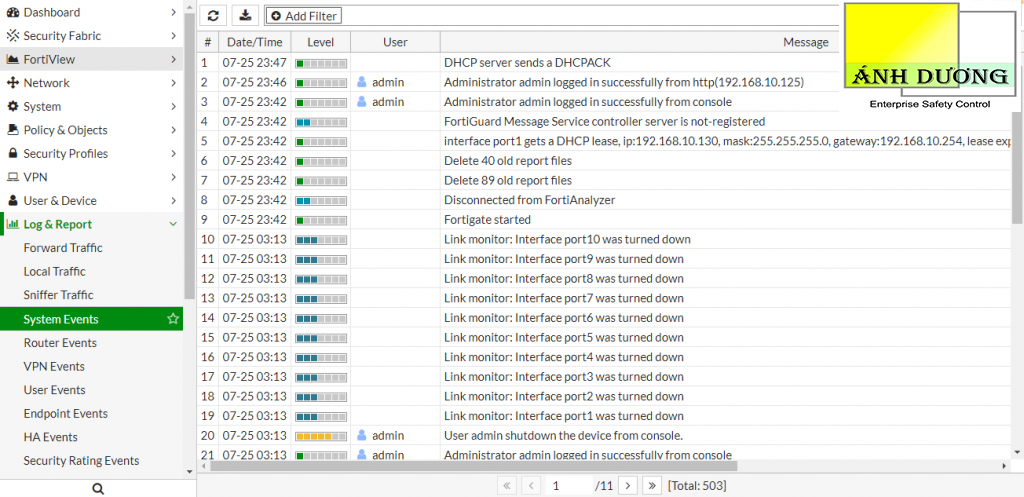This screenshot has width=1024, height=497.
Task: Click admin user icon in row 20
Action: [362, 435]
